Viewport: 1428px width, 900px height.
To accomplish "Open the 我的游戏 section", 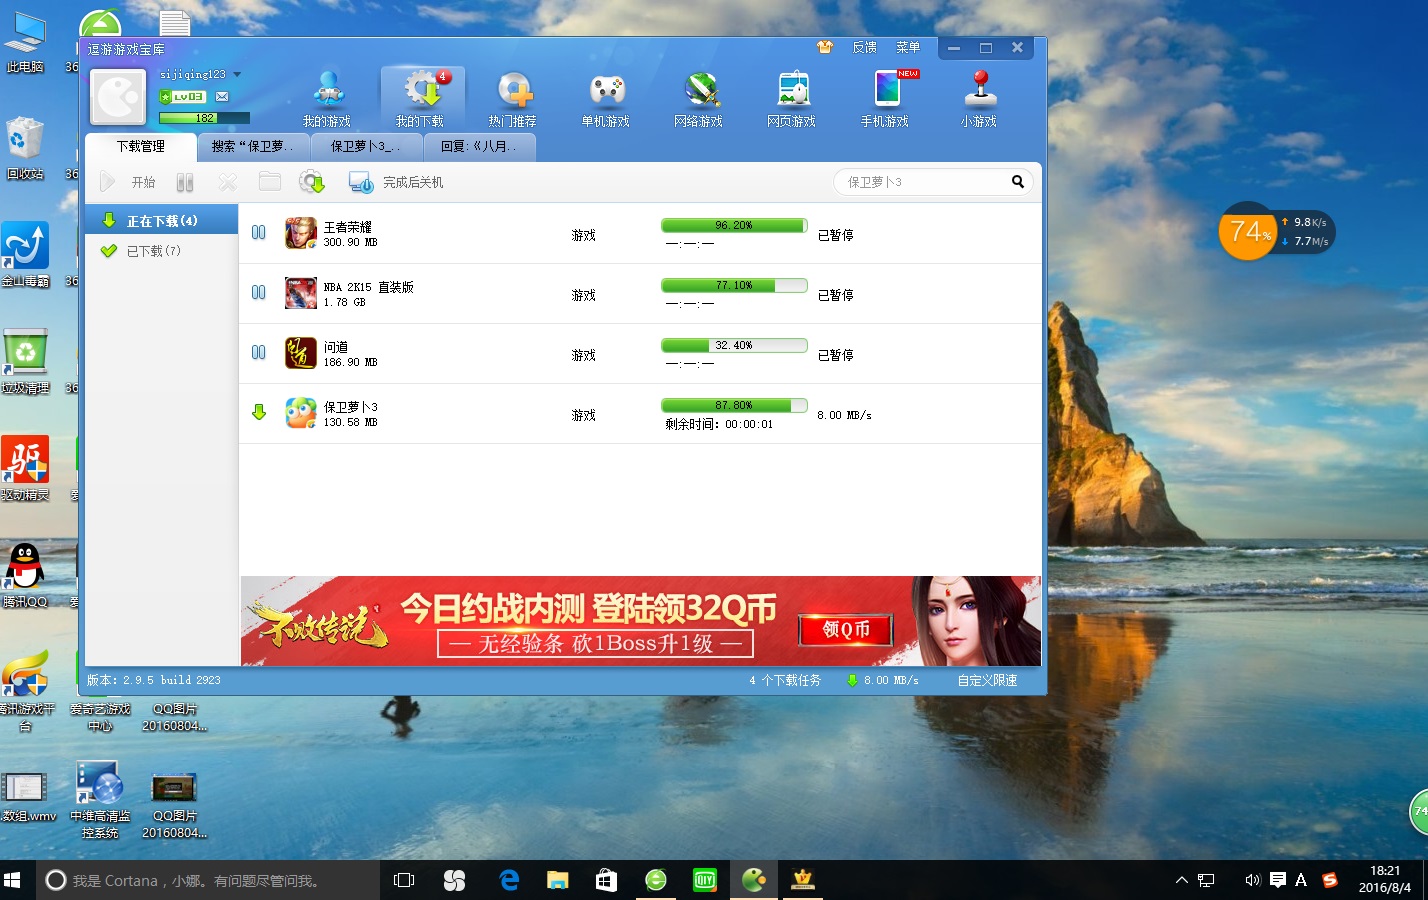I will point(327,99).
